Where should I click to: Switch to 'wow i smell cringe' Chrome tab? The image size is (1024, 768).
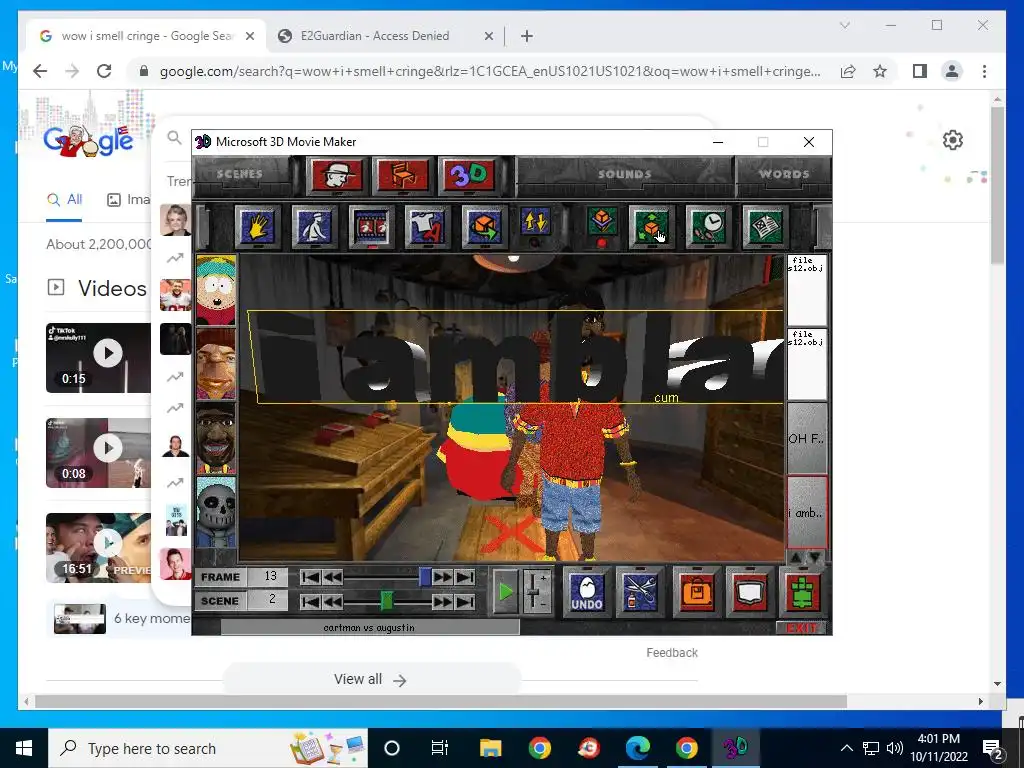pos(147,36)
